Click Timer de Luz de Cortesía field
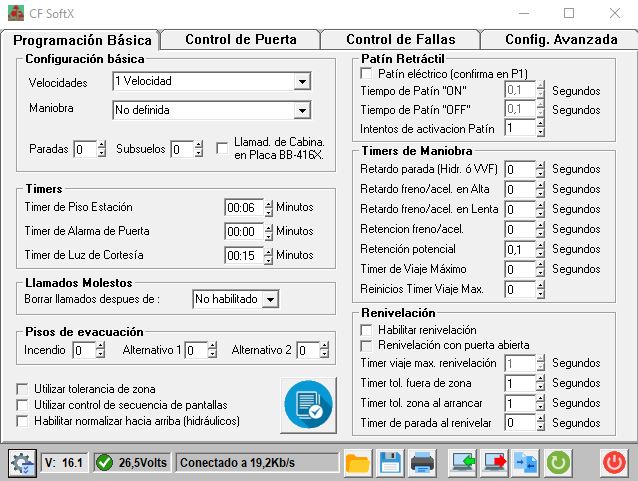638x481 pixels. coord(244,256)
